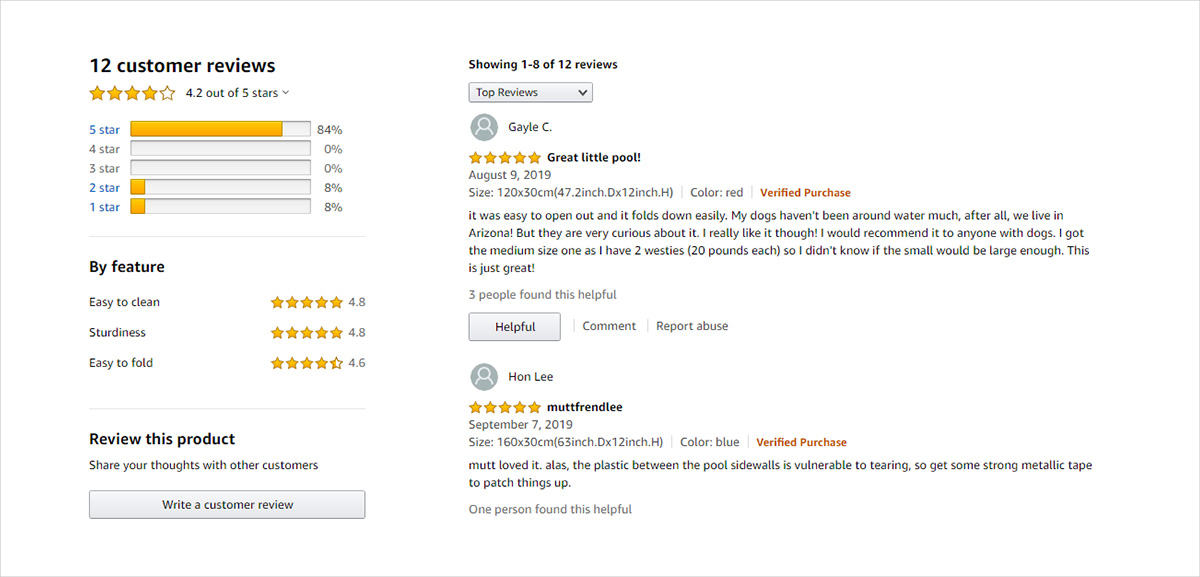This screenshot has height=577, width=1200.
Task: Click overall 4.2 star rating icons
Action: point(132,93)
